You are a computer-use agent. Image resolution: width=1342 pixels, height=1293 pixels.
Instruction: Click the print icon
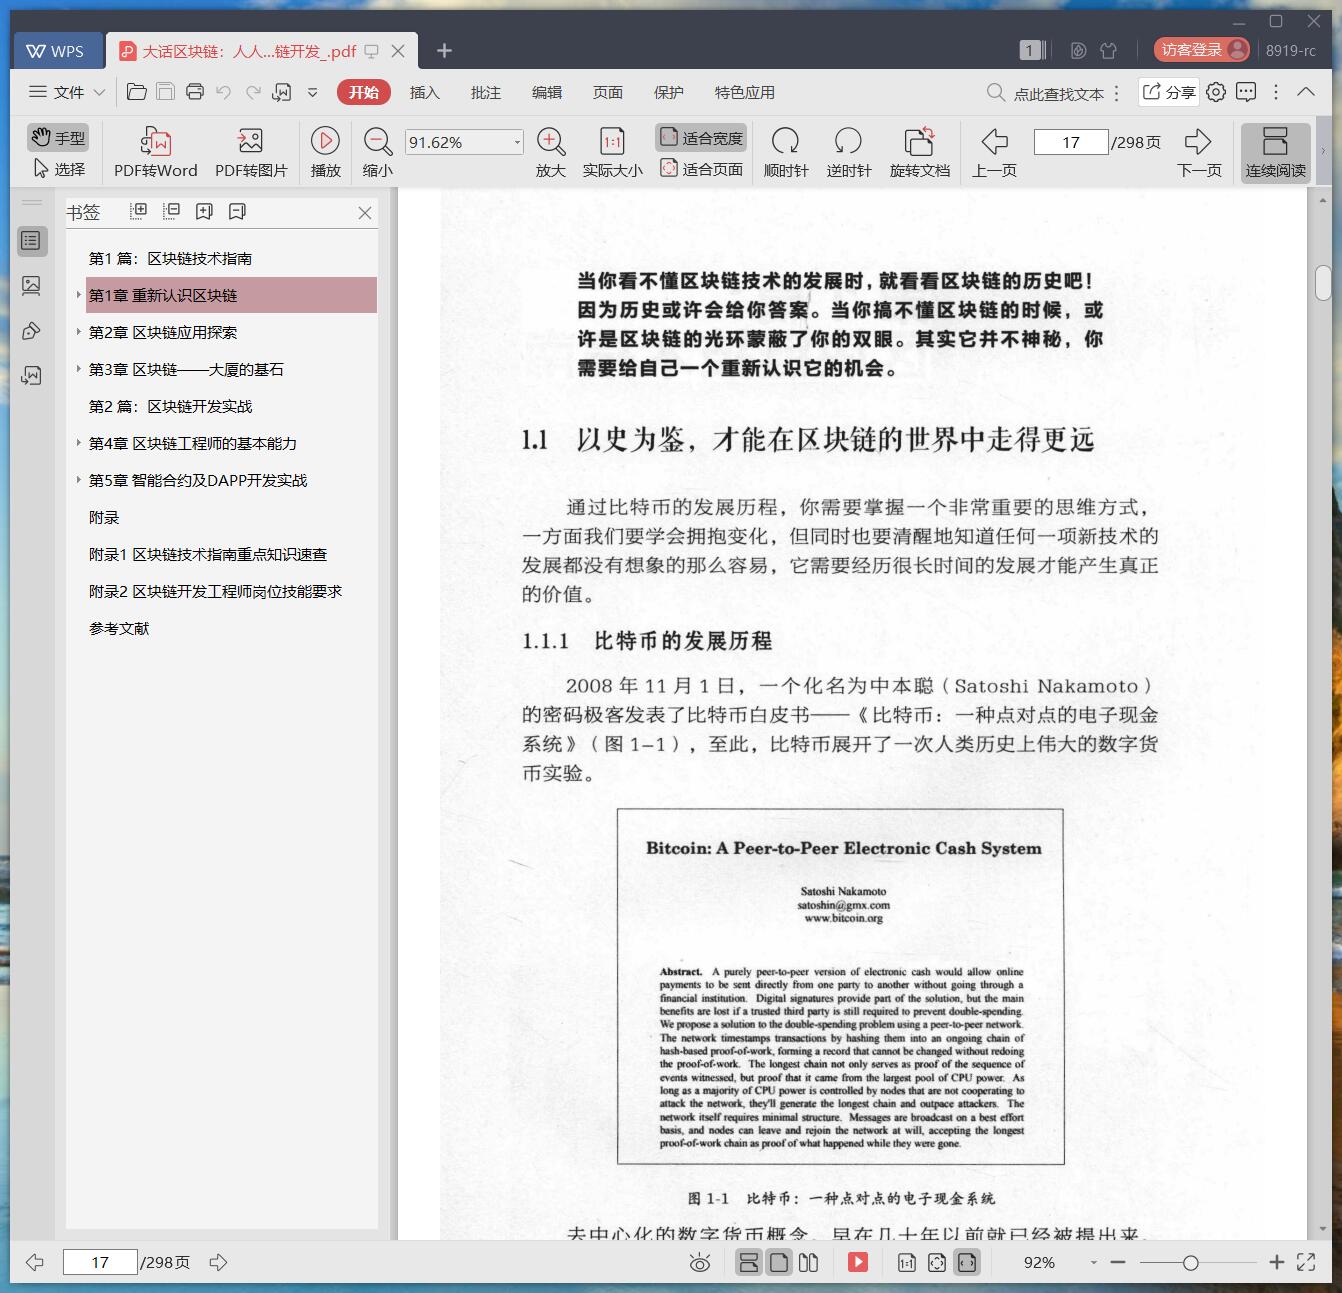[195, 92]
